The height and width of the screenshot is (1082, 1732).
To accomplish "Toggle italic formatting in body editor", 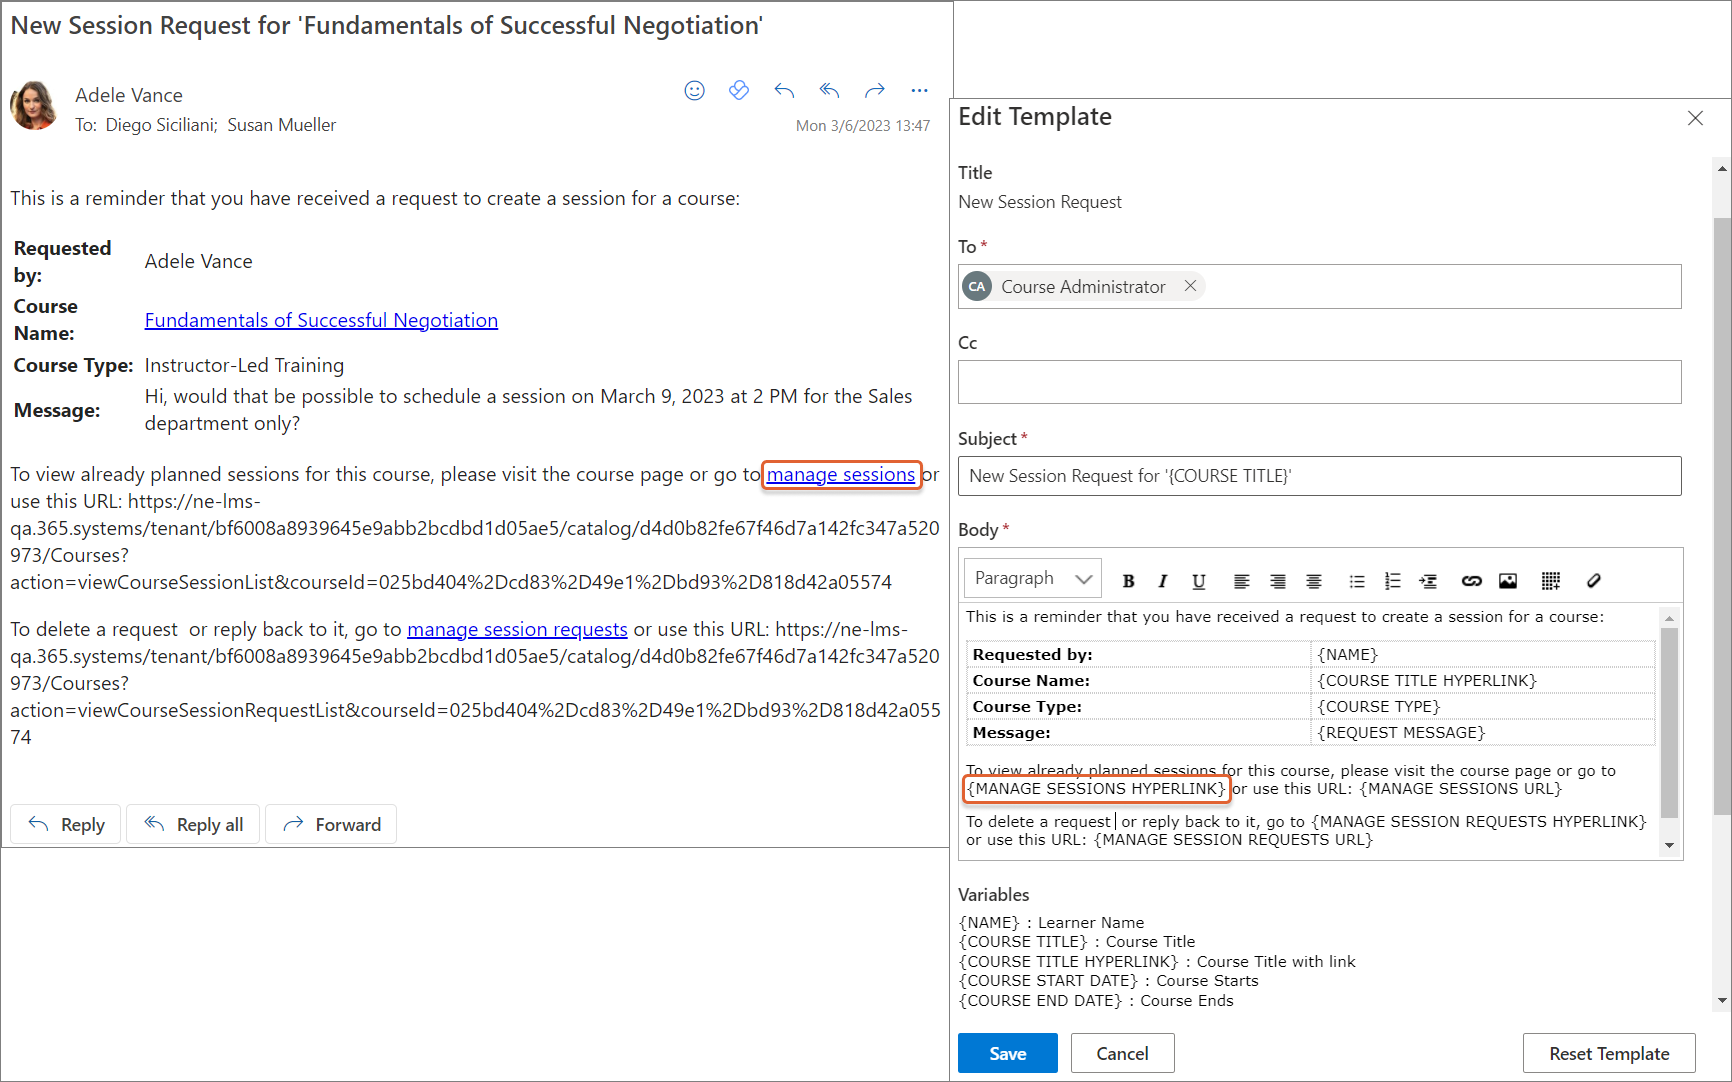I will click(1162, 581).
